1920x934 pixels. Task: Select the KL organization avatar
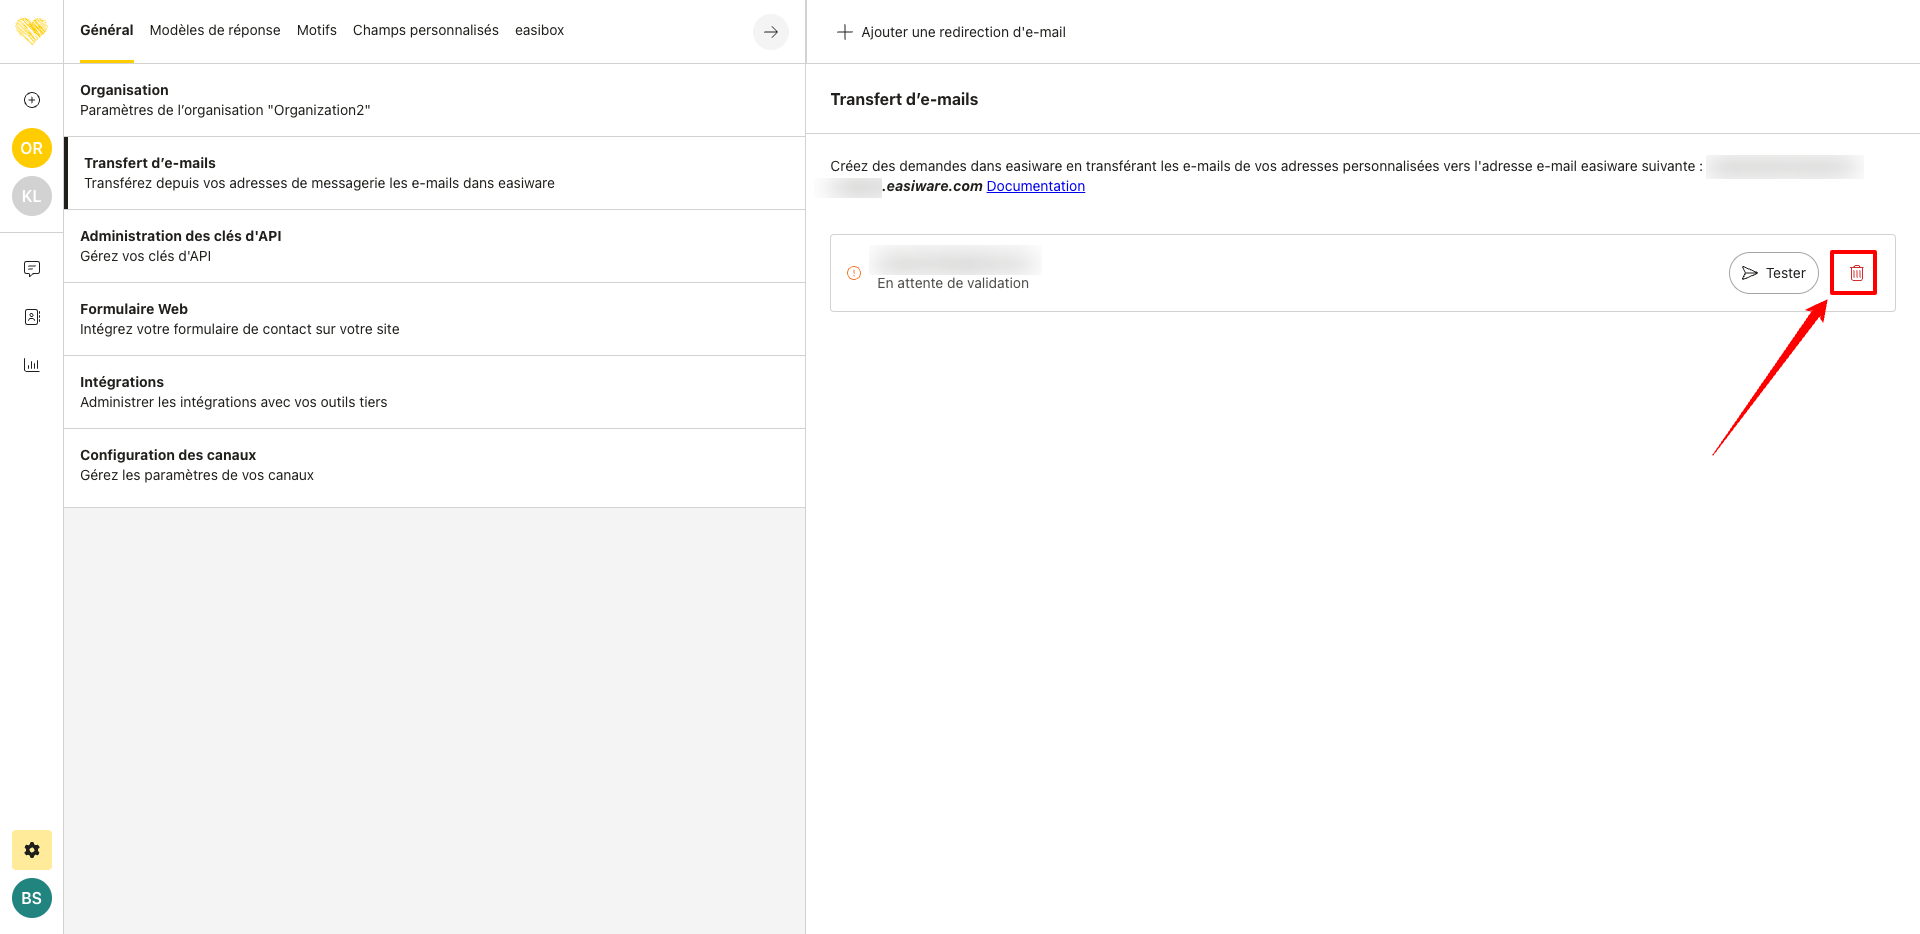[32, 196]
